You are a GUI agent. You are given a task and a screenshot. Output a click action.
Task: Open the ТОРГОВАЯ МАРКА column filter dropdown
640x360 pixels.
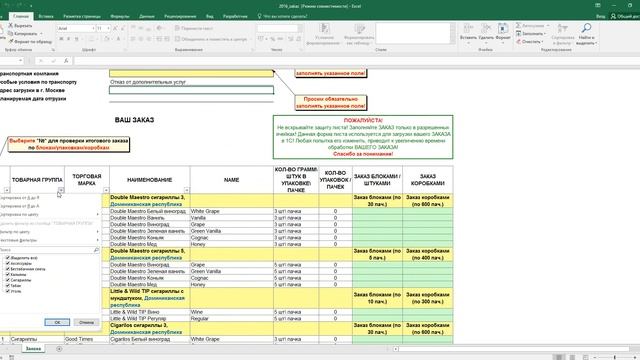coord(106,190)
